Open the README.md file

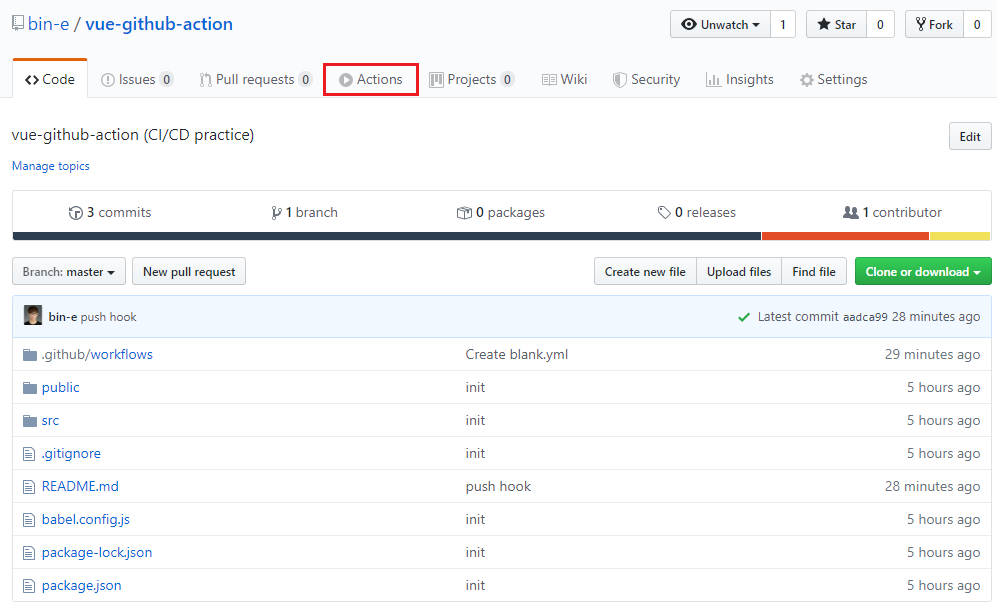[80, 487]
